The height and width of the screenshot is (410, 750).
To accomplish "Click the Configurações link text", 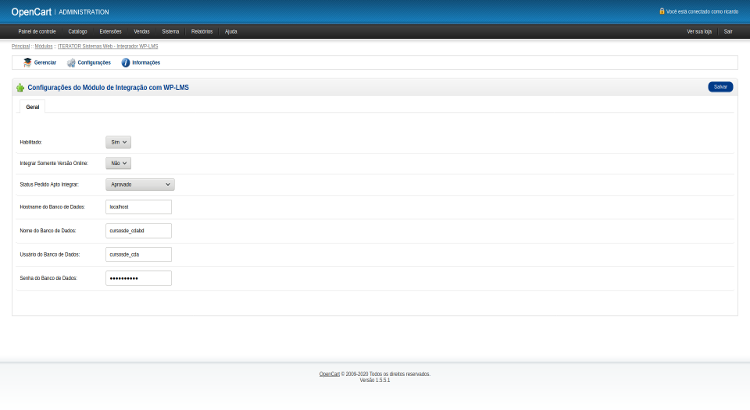I will [94, 63].
